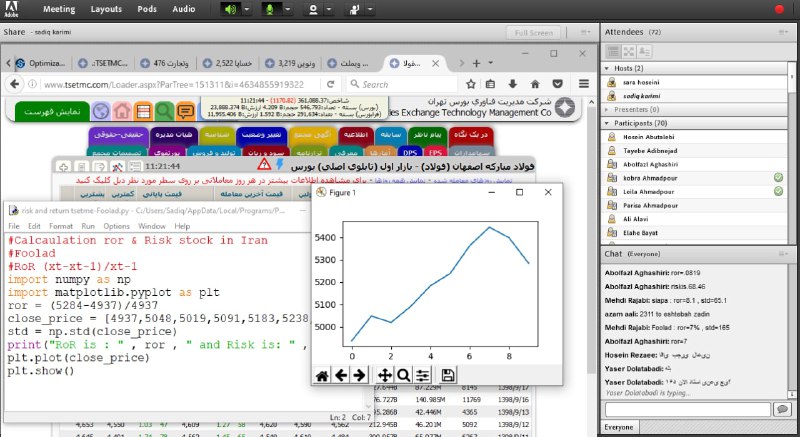Open the Meeting menu
The height and width of the screenshot is (437, 800).
point(59,9)
